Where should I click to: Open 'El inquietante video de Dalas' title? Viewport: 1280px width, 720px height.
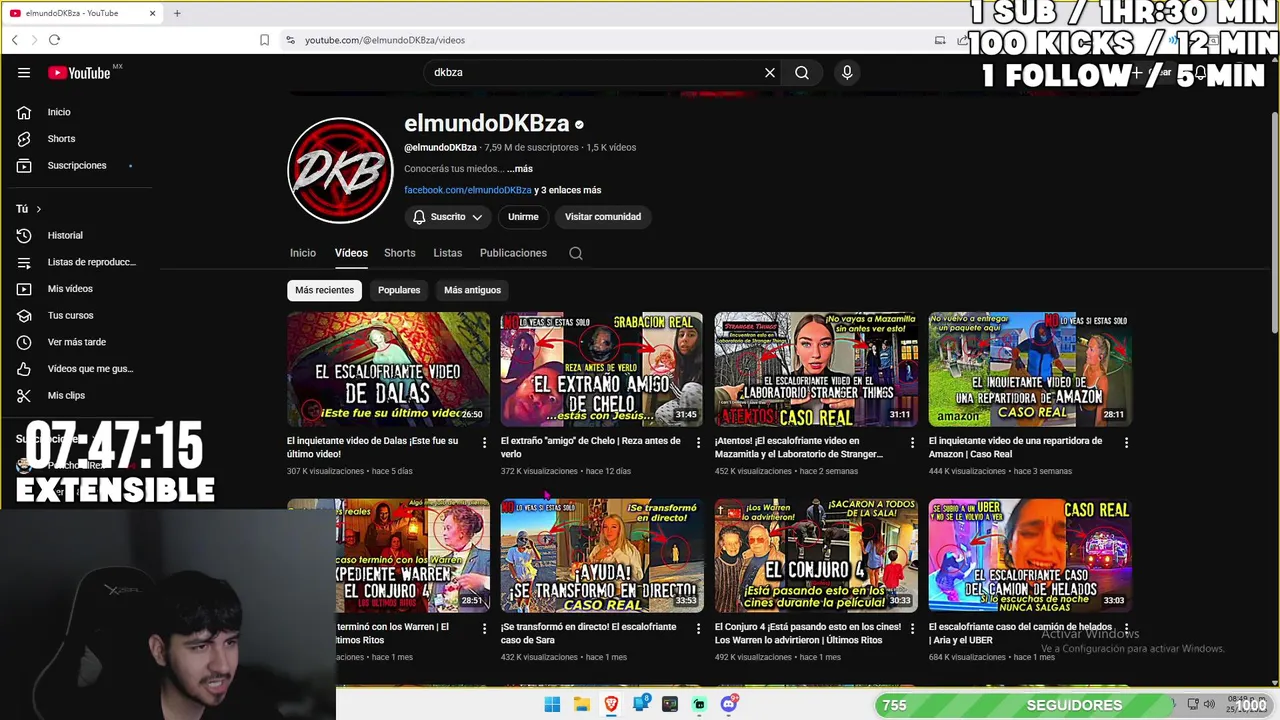(373, 447)
